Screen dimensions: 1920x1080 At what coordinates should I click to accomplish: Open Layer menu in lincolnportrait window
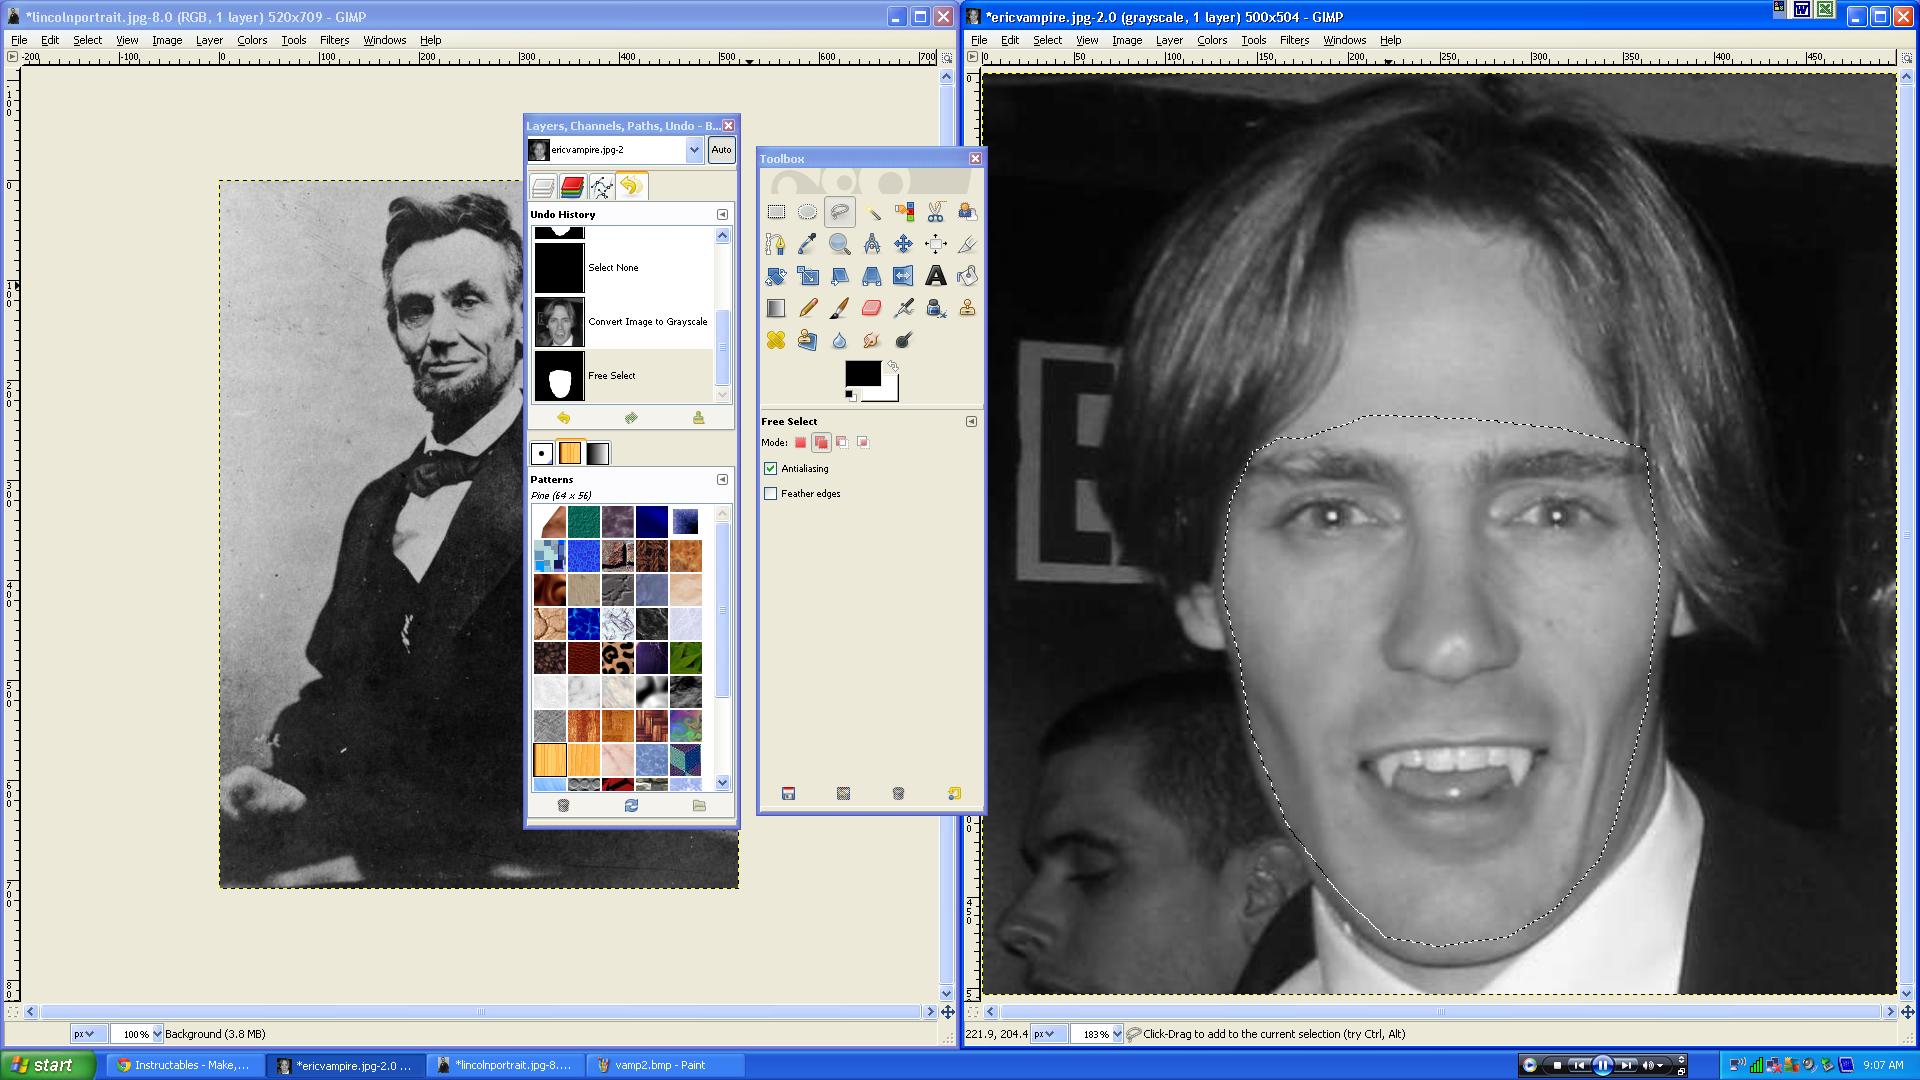(209, 40)
